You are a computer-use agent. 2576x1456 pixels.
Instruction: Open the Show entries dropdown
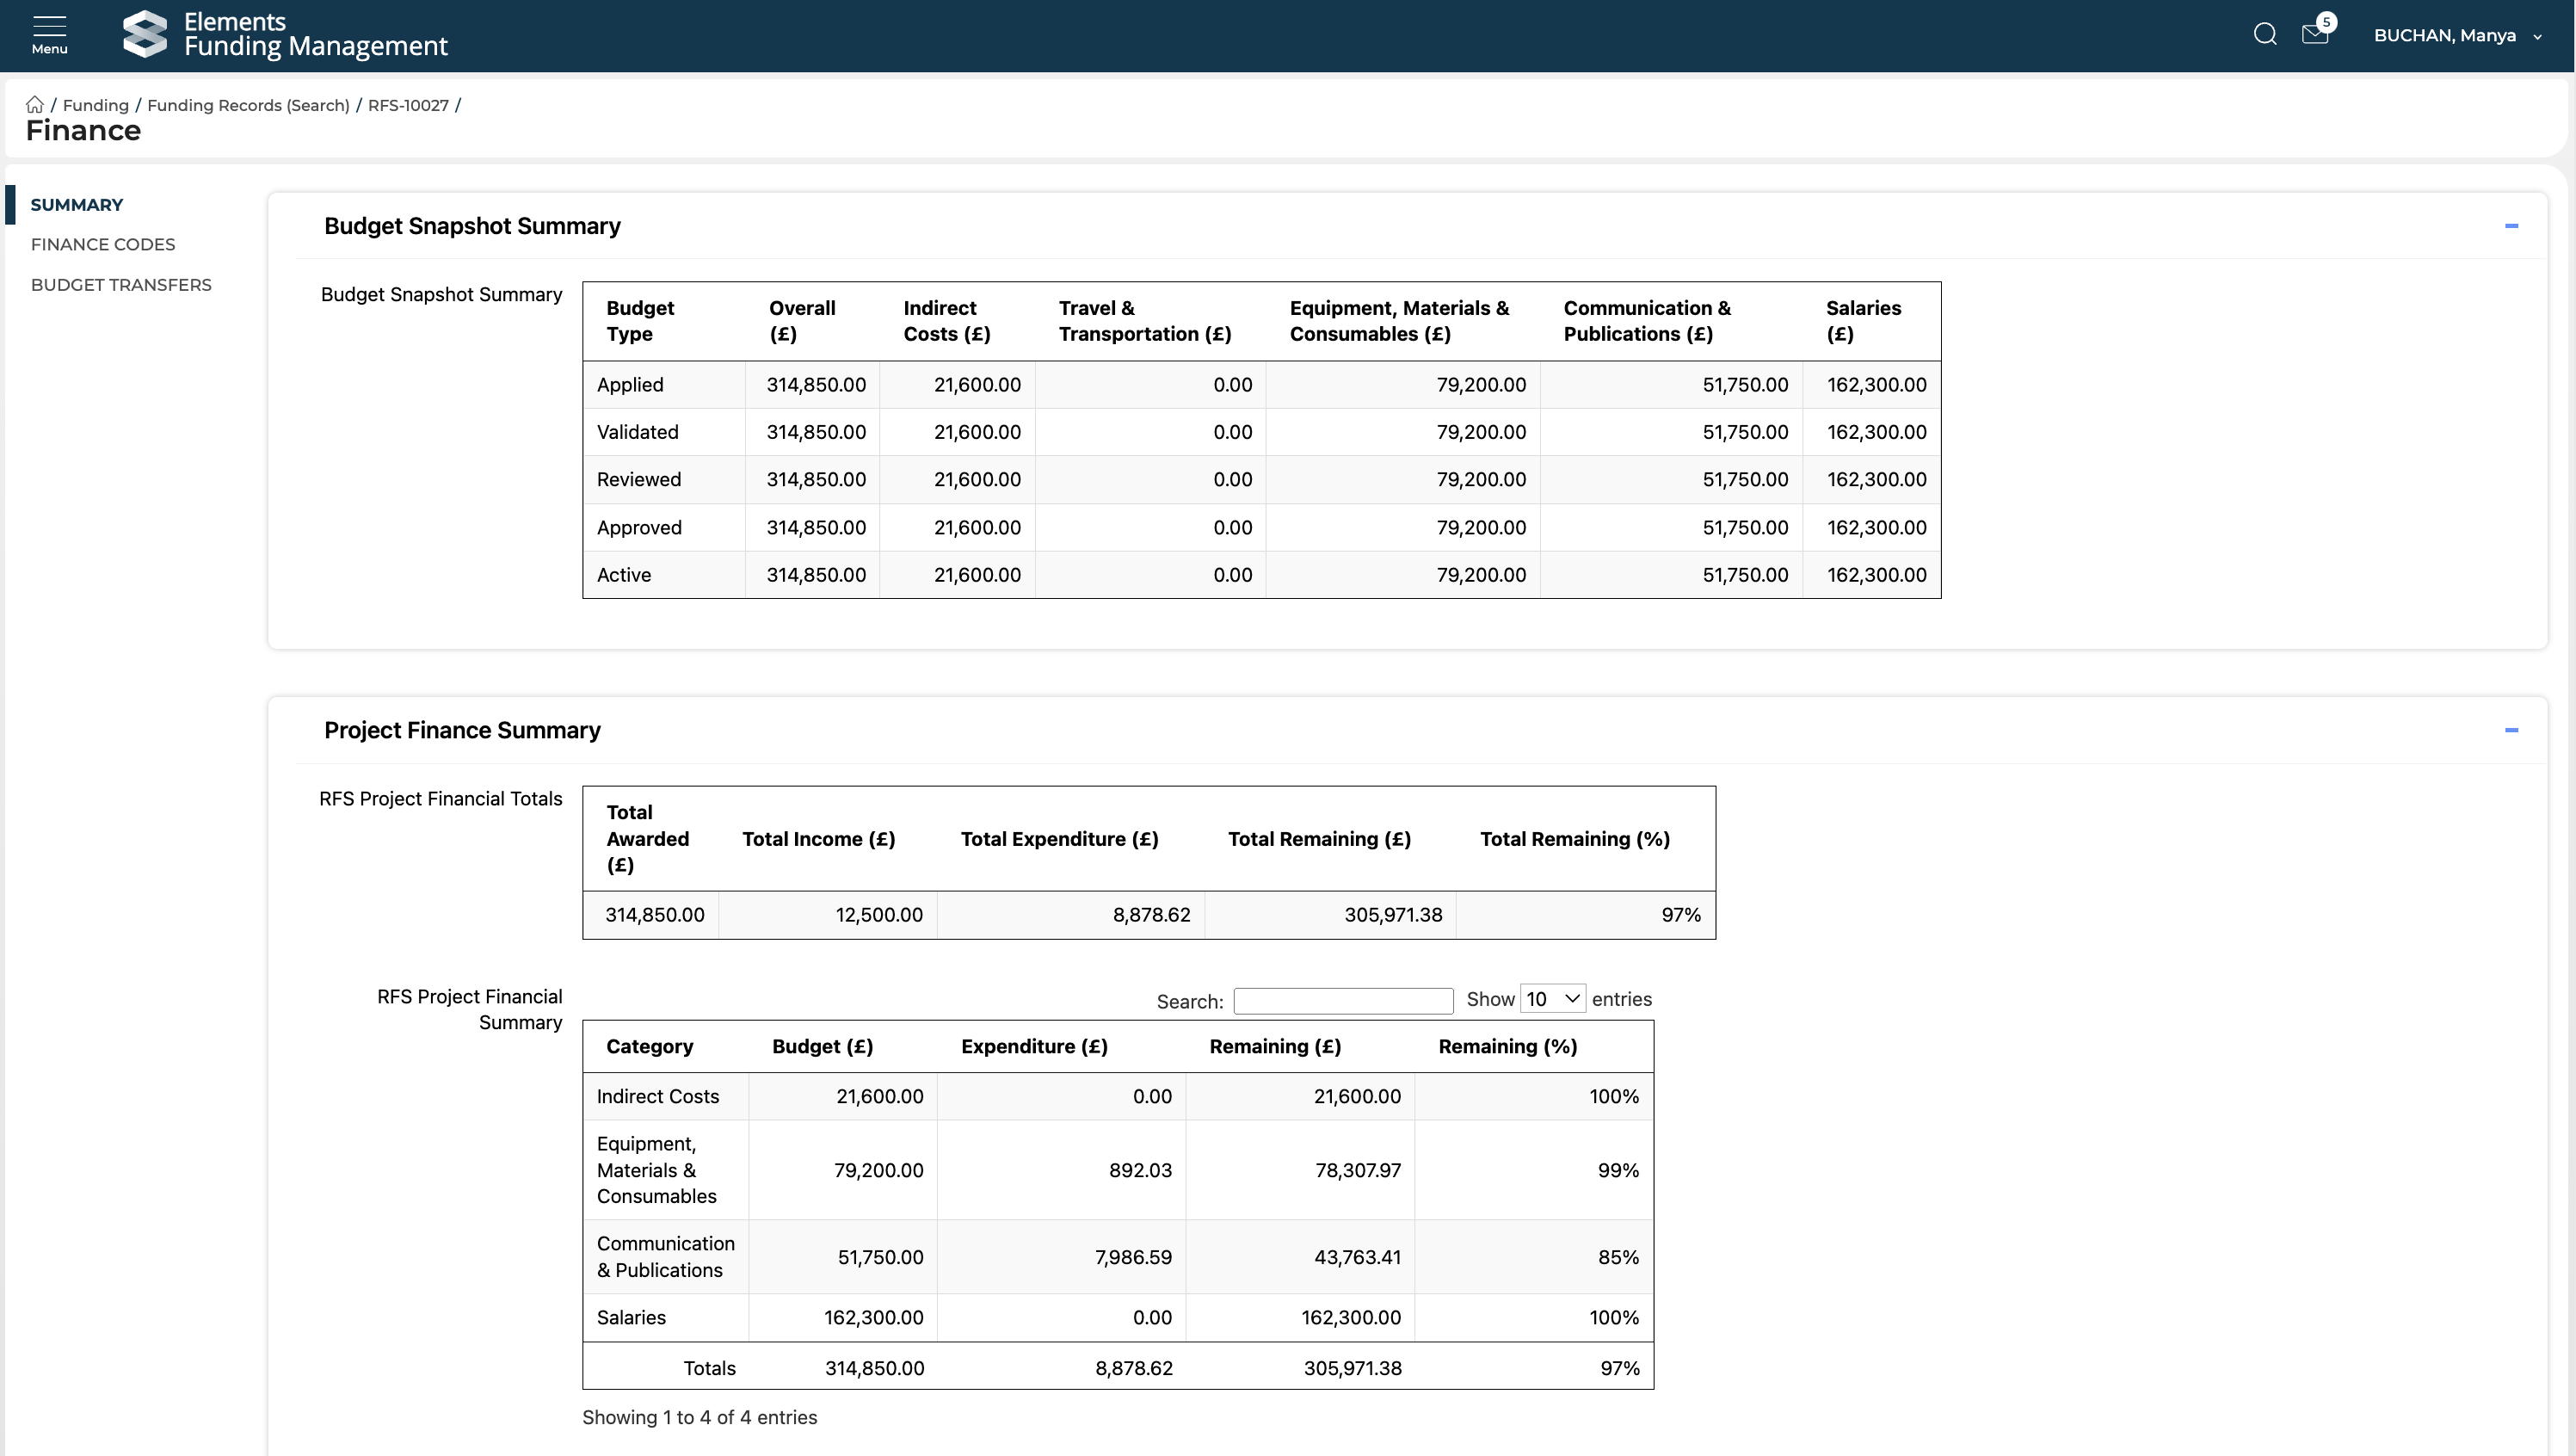pos(1552,999)
